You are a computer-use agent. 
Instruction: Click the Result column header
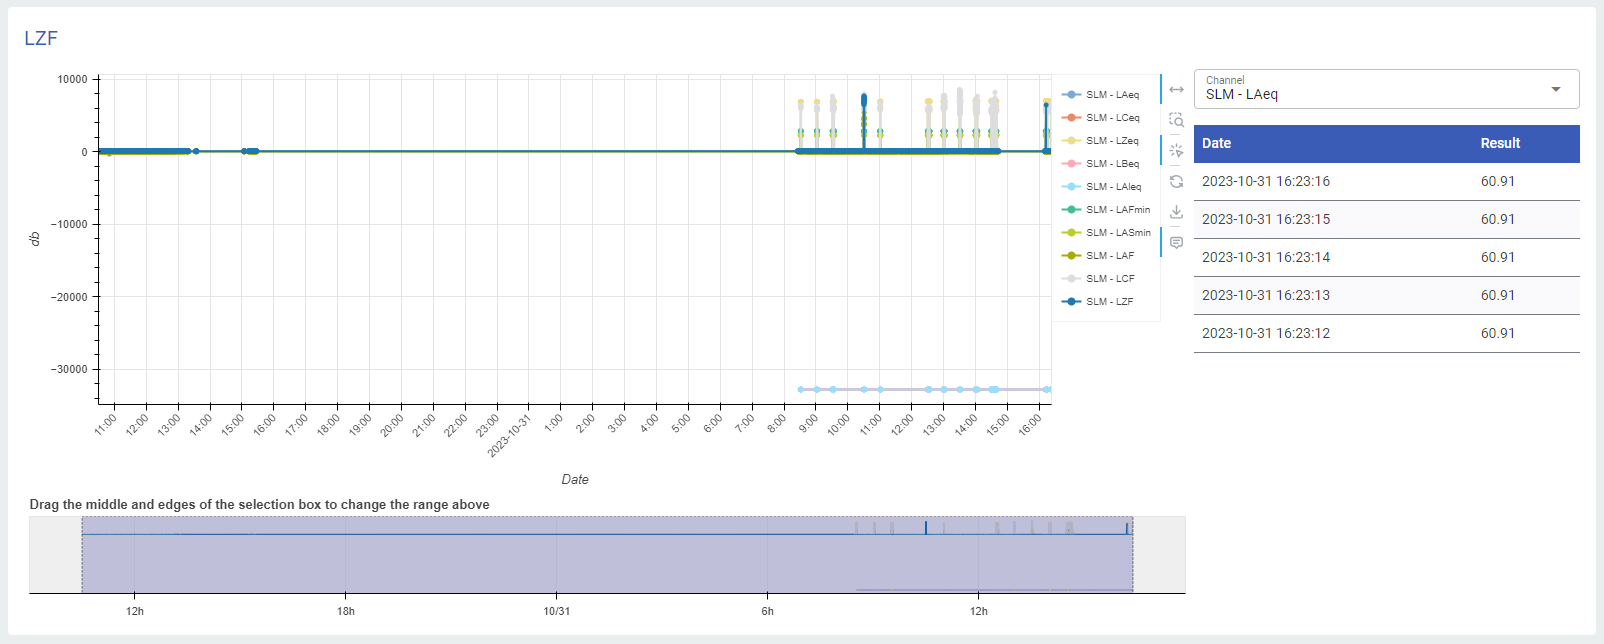pos(1499,144)
